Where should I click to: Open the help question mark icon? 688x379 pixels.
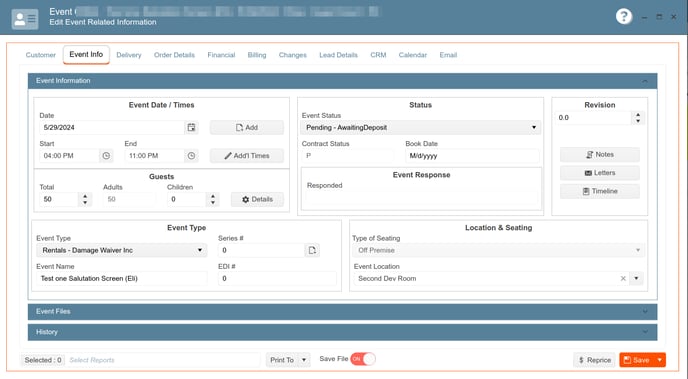tap(624, 17)
